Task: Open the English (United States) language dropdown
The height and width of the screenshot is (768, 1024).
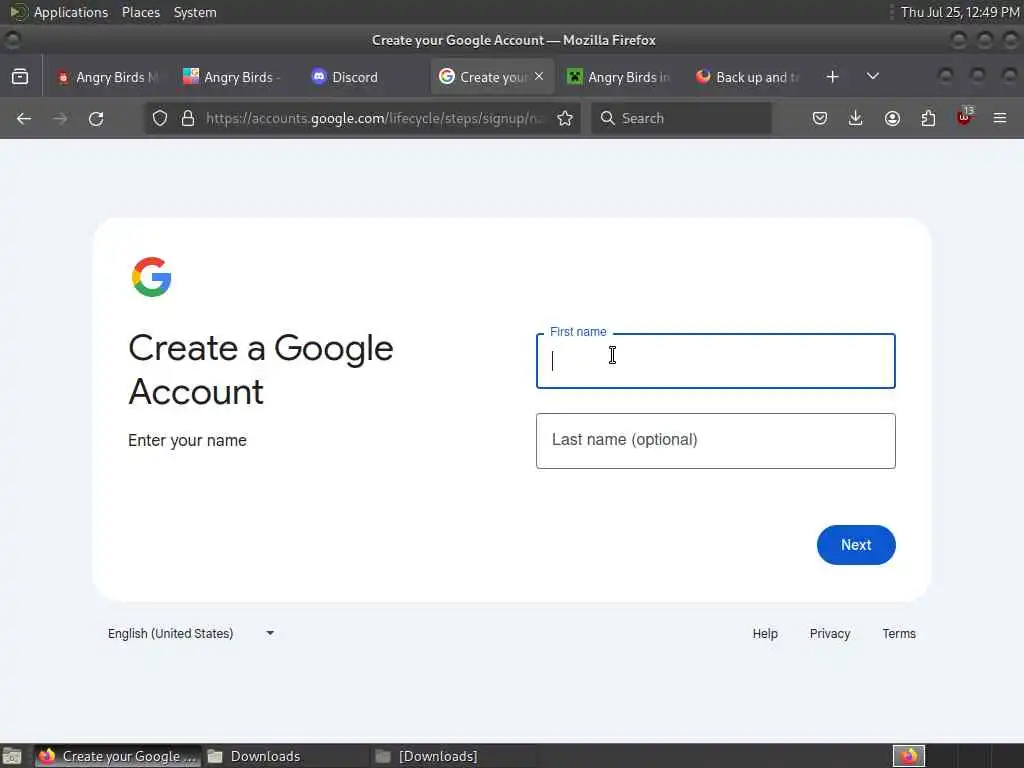Action: (x=191, y=633)
